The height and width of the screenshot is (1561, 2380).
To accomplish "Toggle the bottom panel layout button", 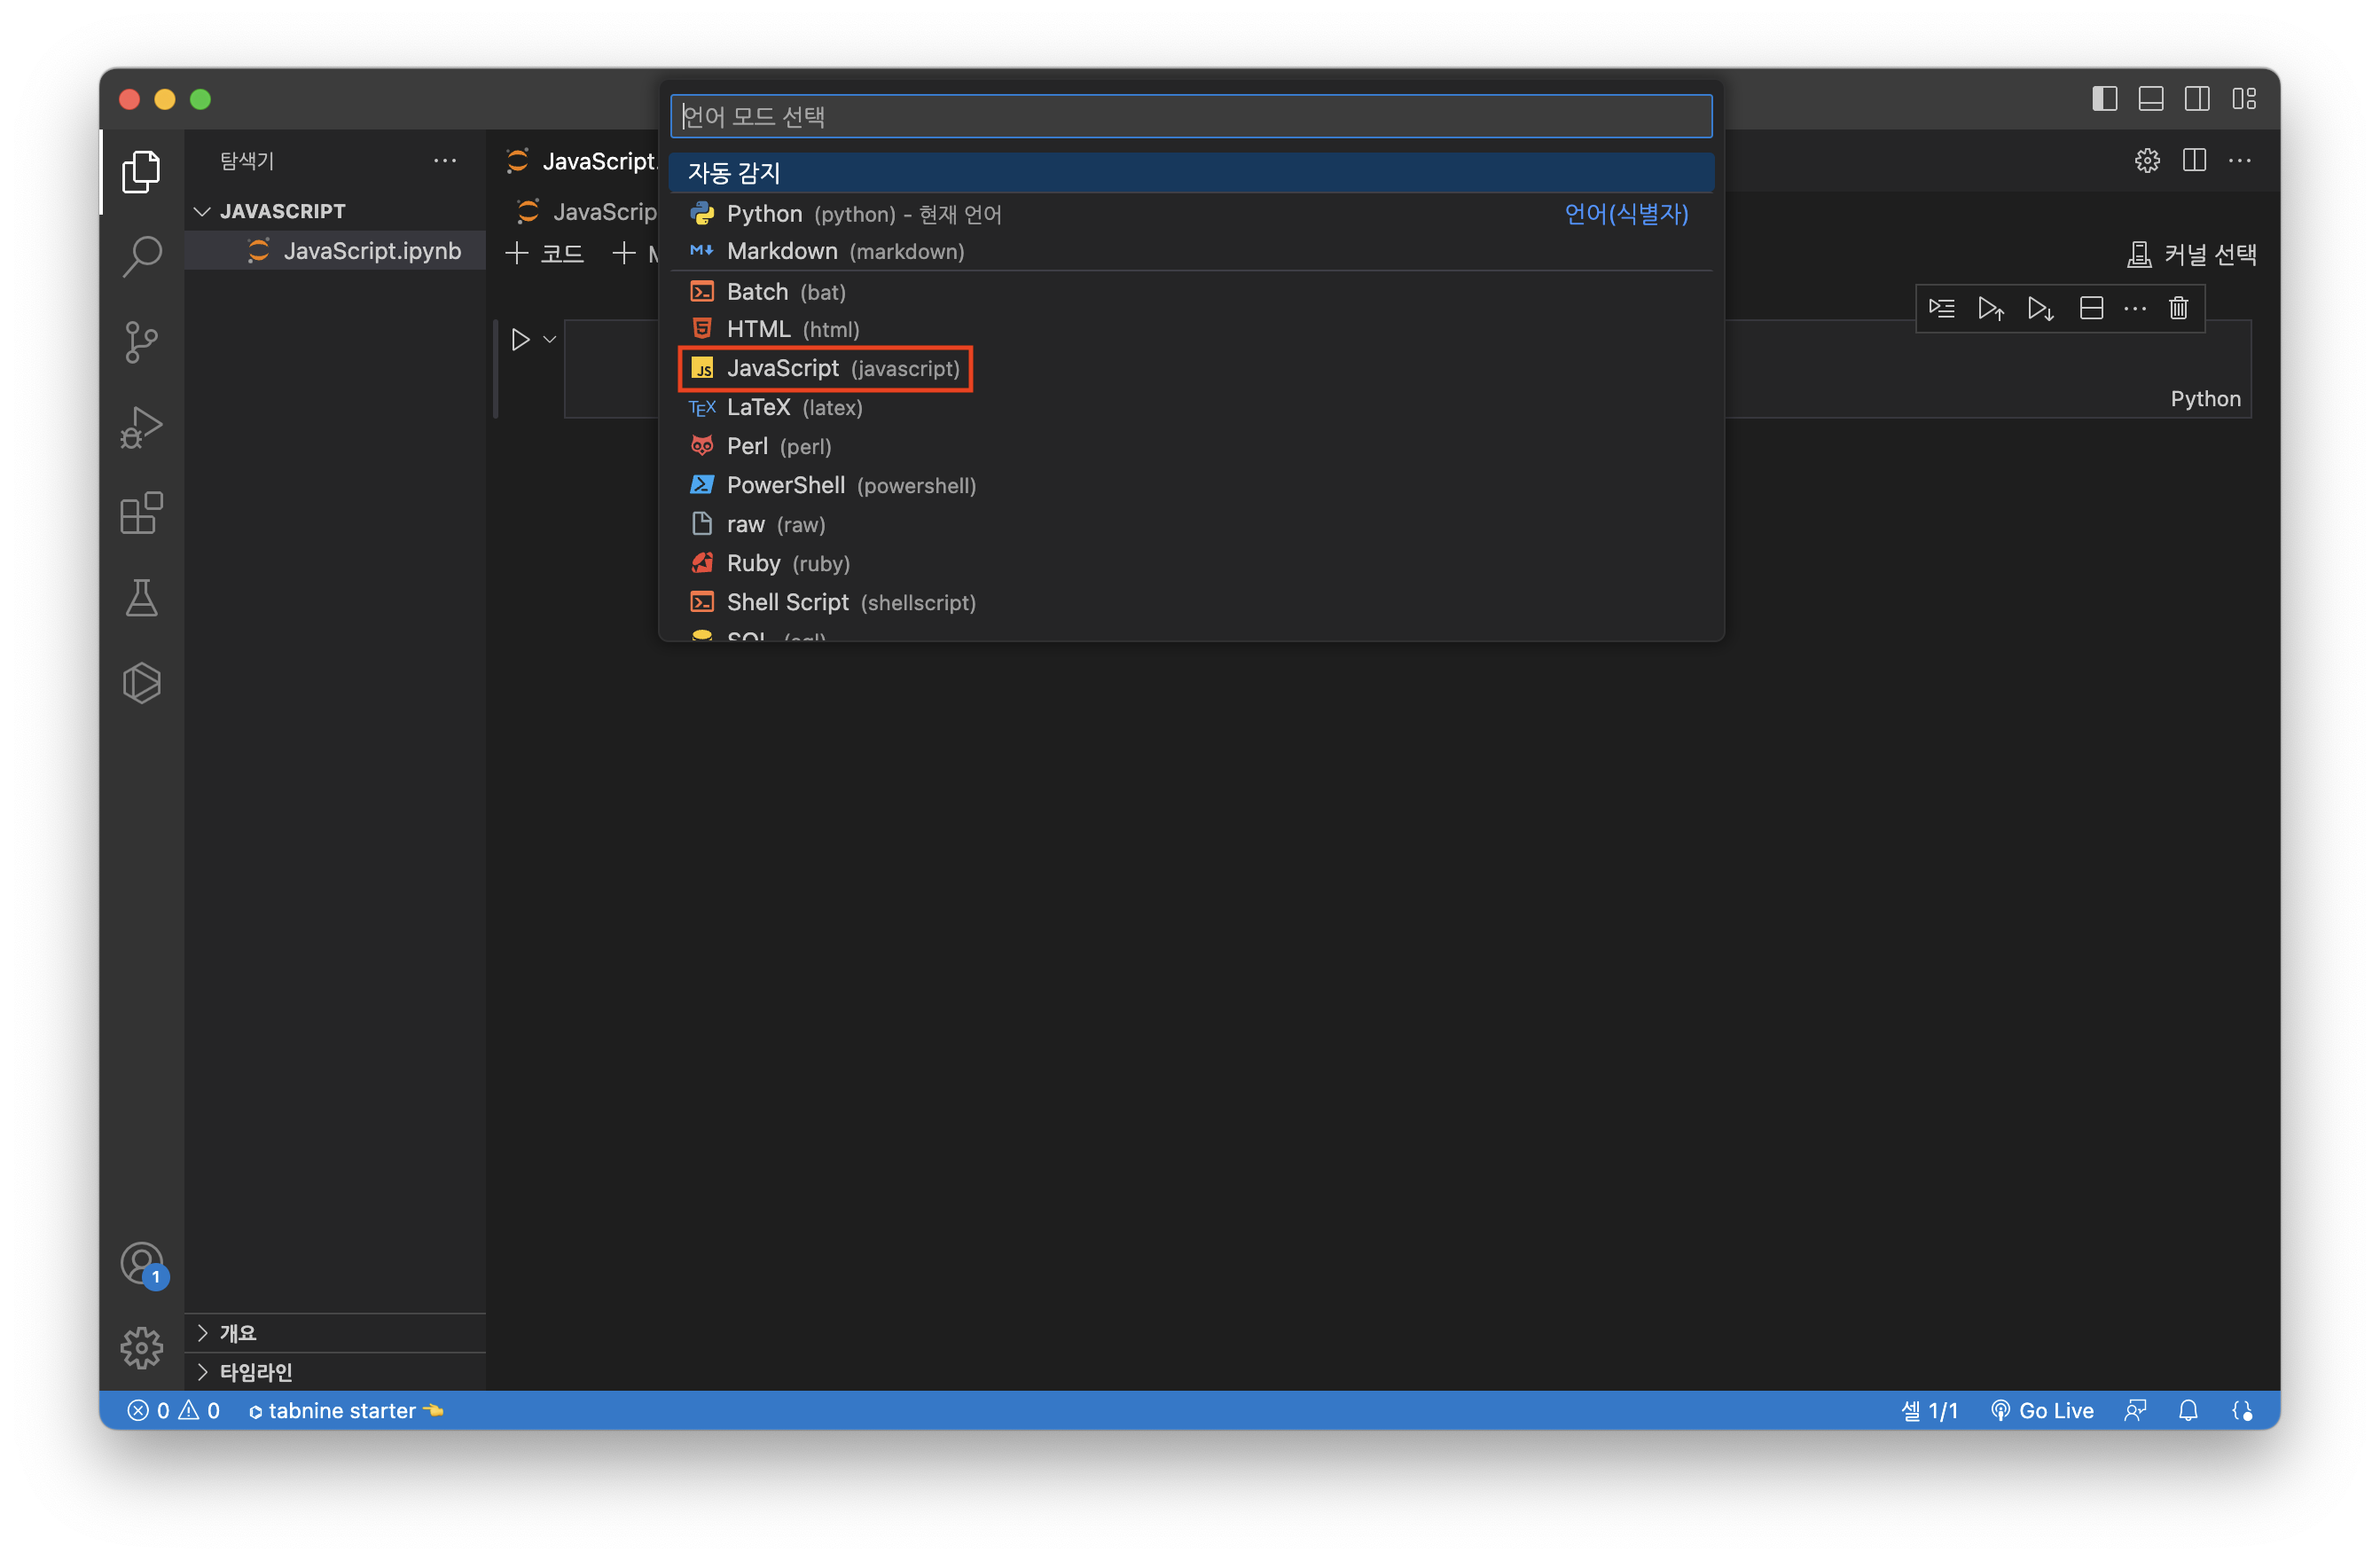I will [2150, 99].
